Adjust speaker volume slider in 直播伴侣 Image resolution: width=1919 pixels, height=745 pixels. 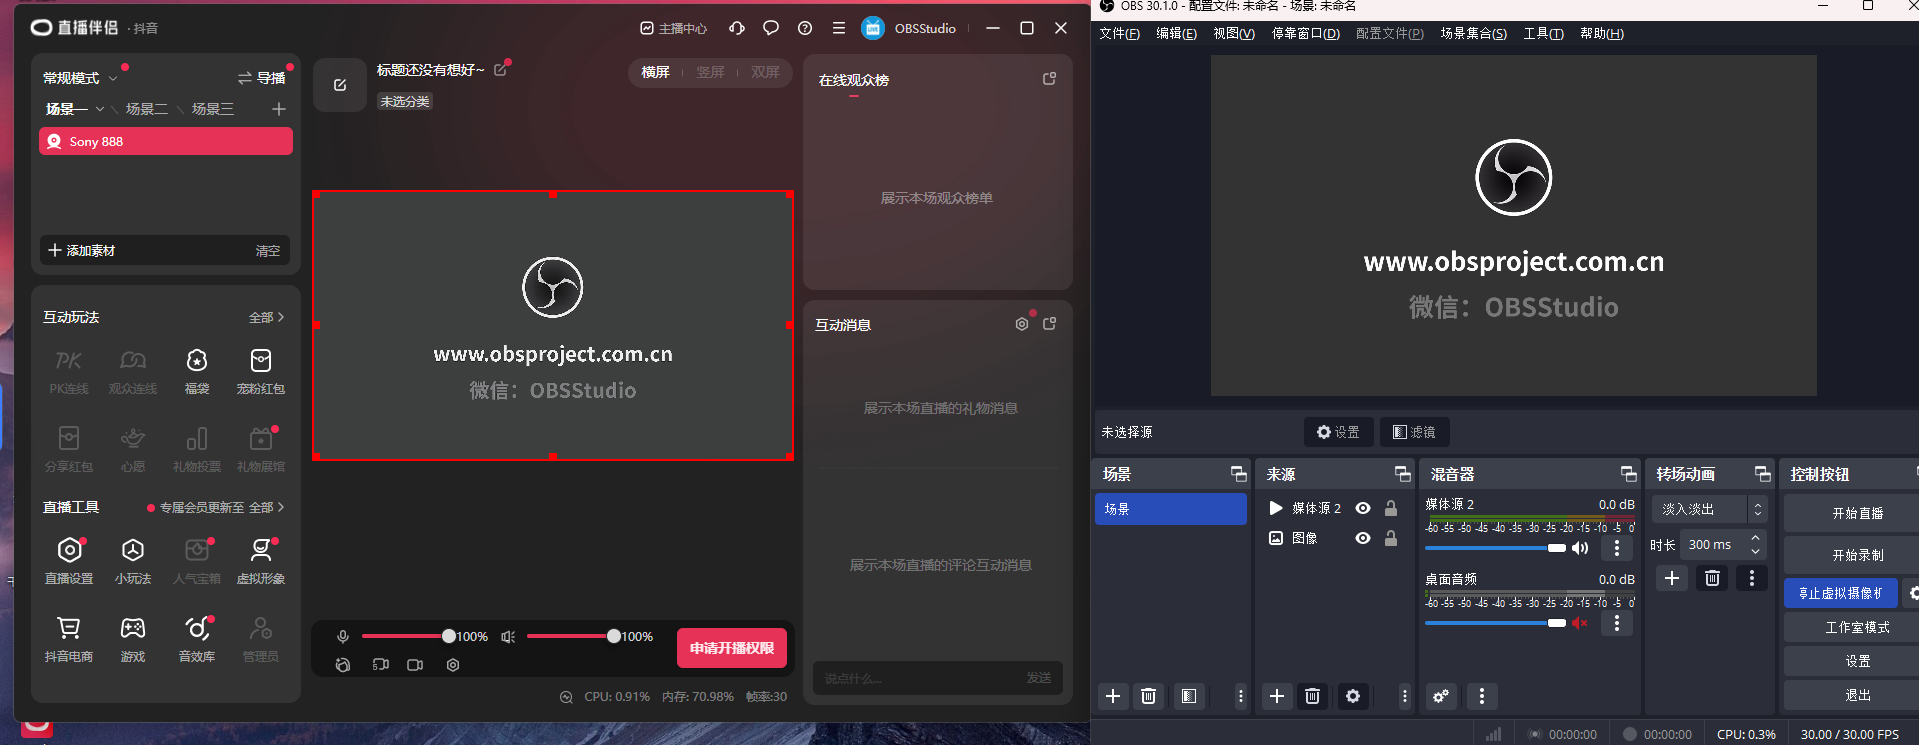(x=571, y=636)
